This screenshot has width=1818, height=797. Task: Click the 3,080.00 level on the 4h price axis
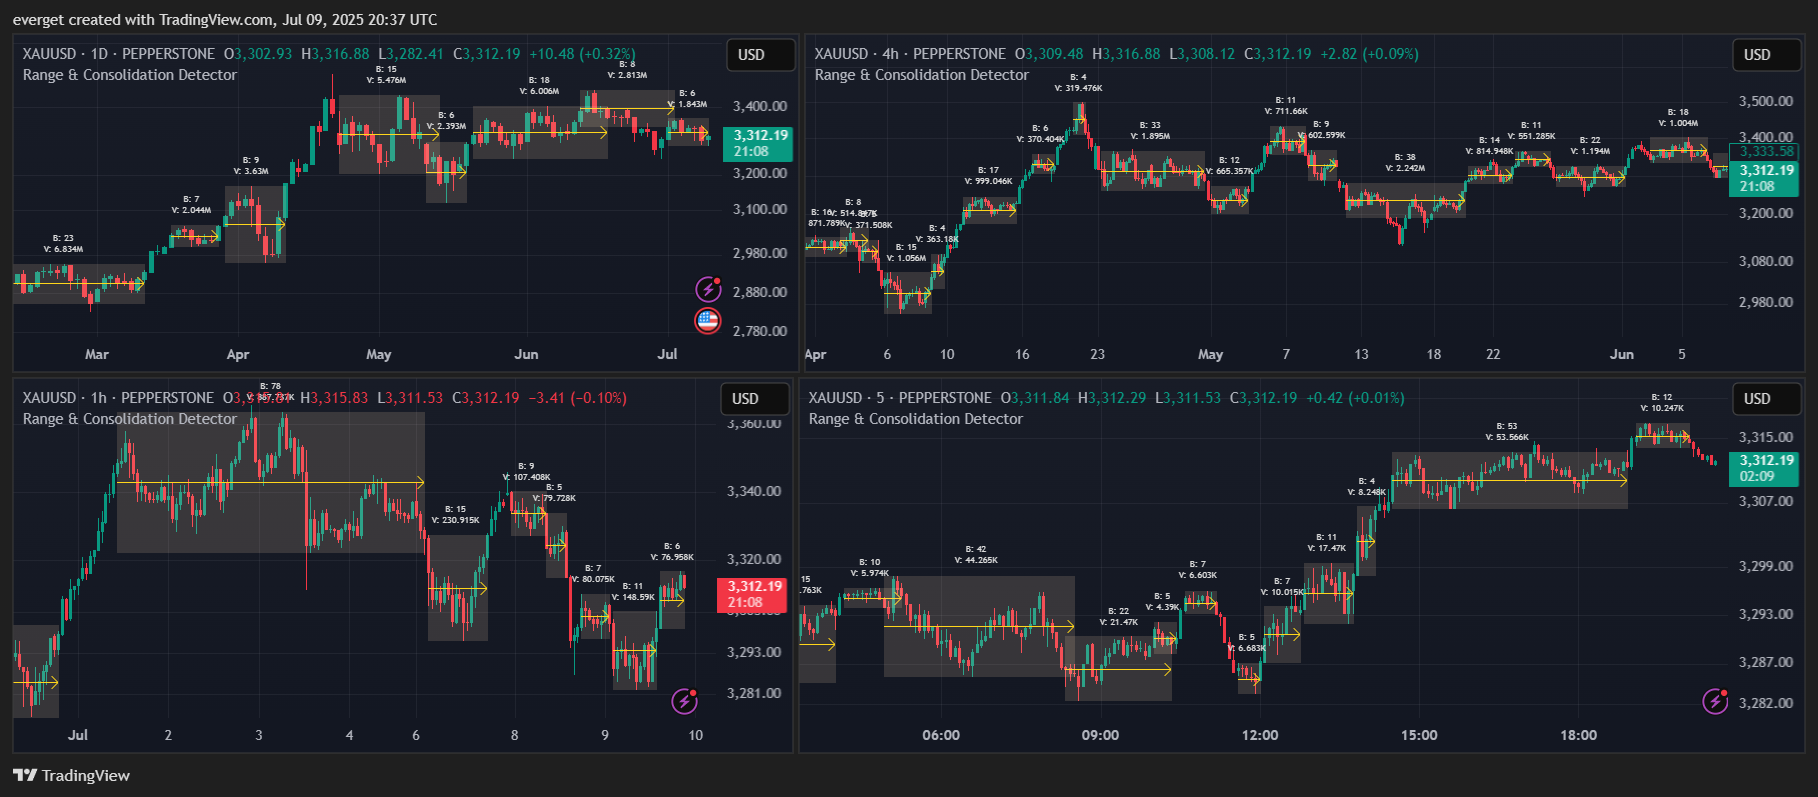(x=1766, y=261)
